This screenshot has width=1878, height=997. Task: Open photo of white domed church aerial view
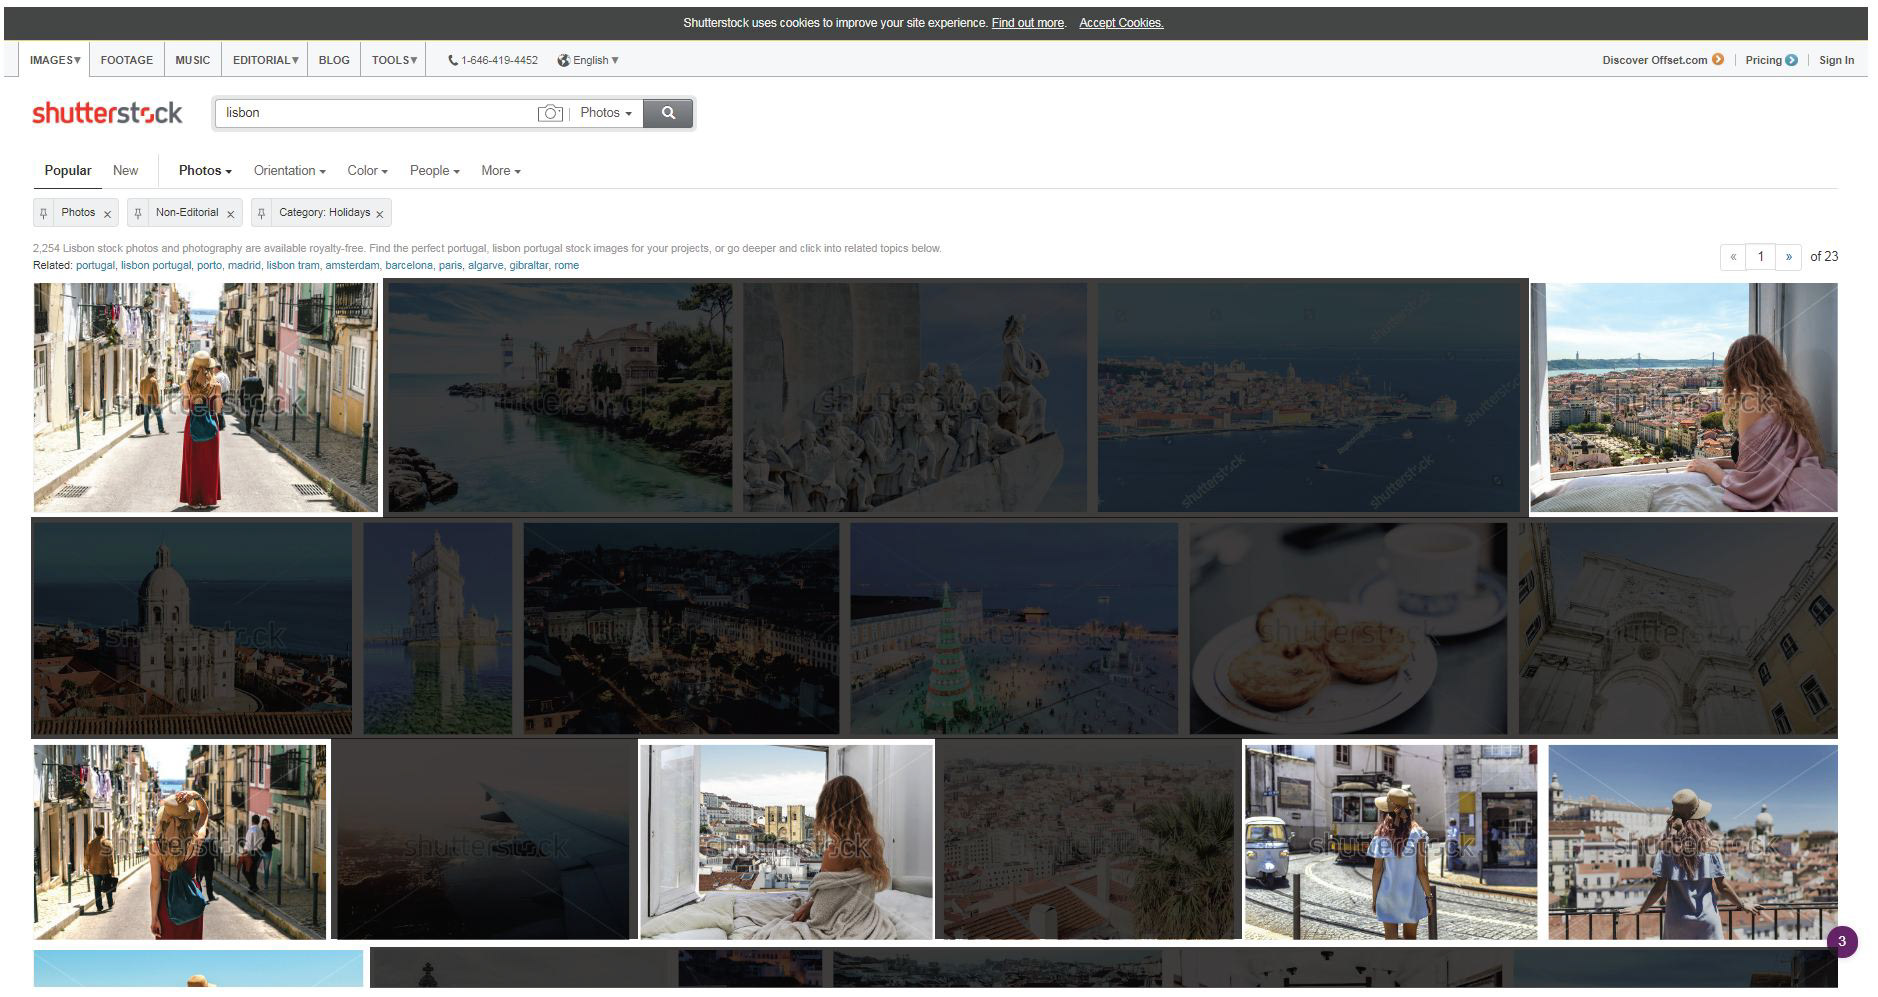(192, 628)
